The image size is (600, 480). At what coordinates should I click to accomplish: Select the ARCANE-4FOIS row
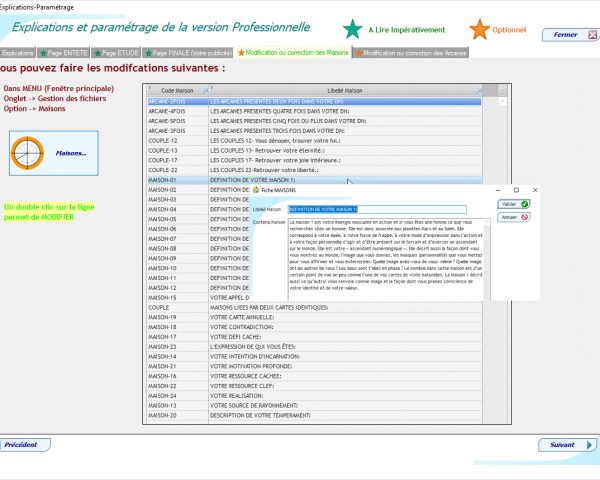pos(314,111)
